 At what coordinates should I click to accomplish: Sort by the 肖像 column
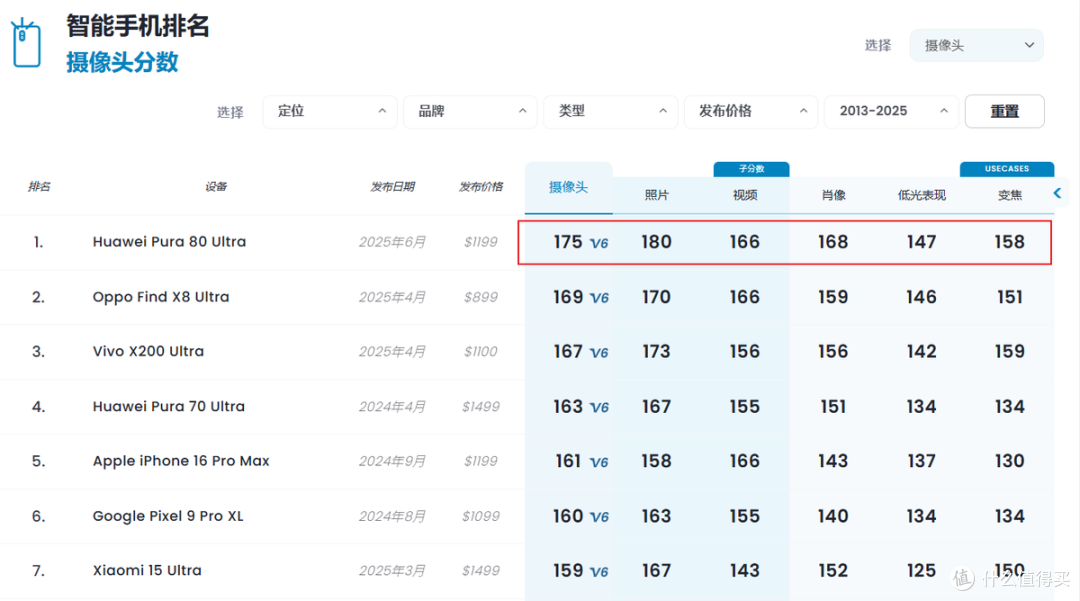[x=833, y=196]
